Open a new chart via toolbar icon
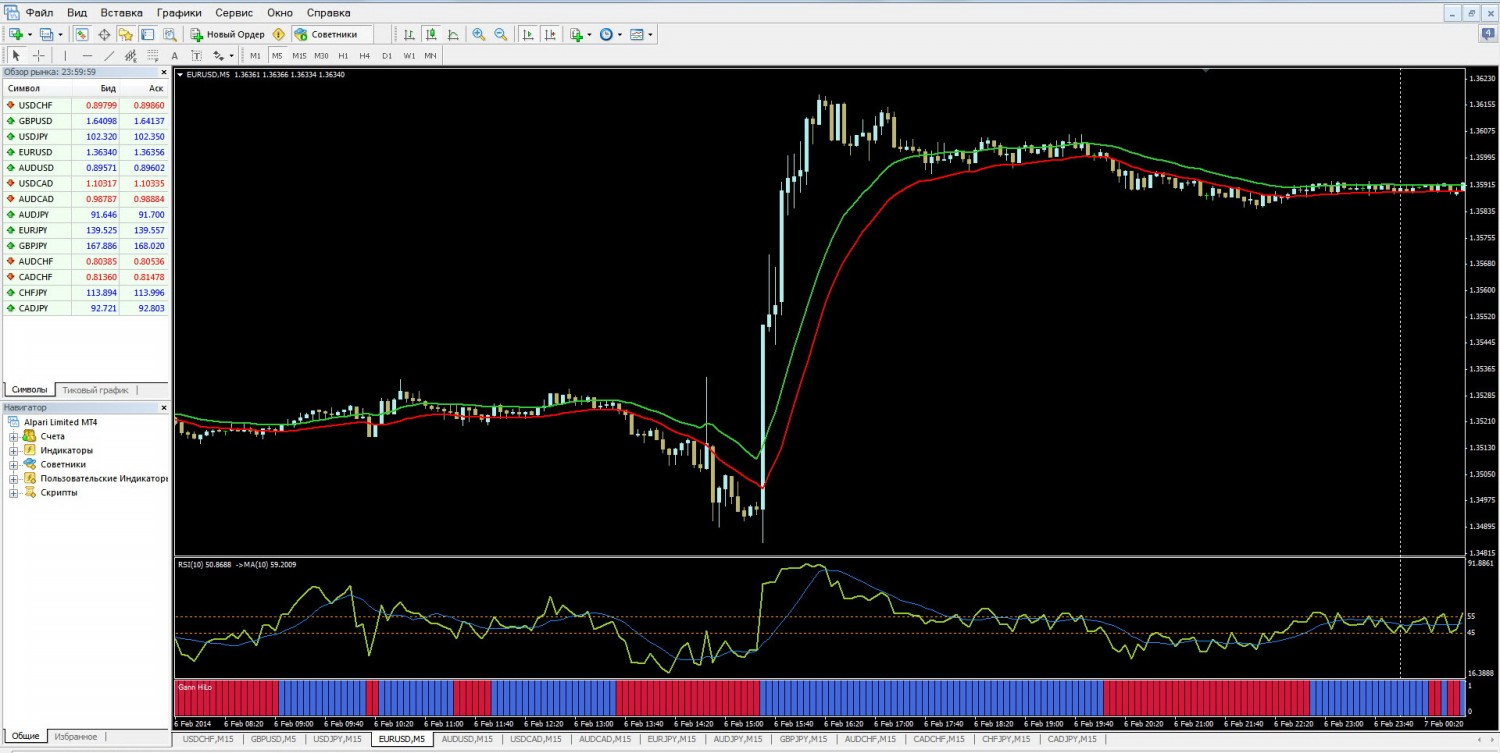This screenshot has width=1500, height=753. click(15, 34)
